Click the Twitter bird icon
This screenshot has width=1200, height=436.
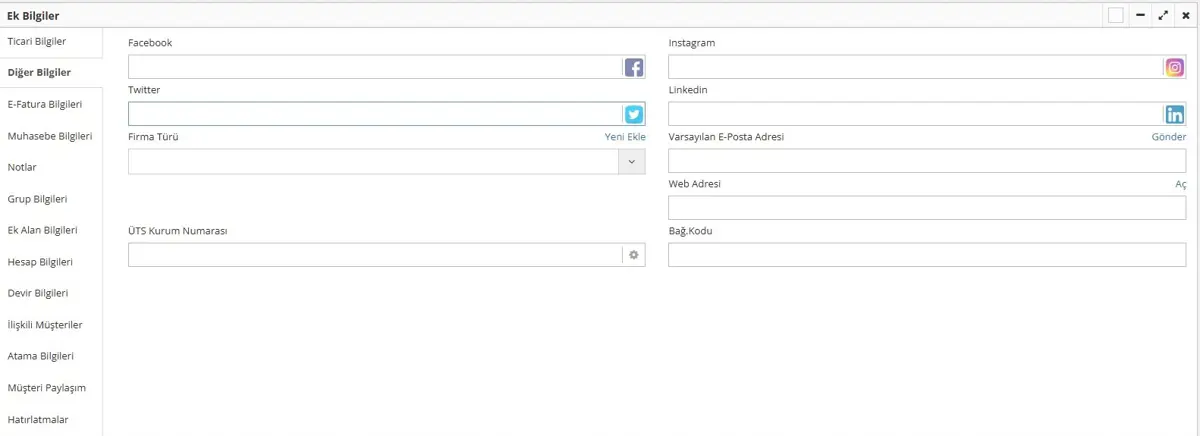pyautogui.click(x=634, y=115)
